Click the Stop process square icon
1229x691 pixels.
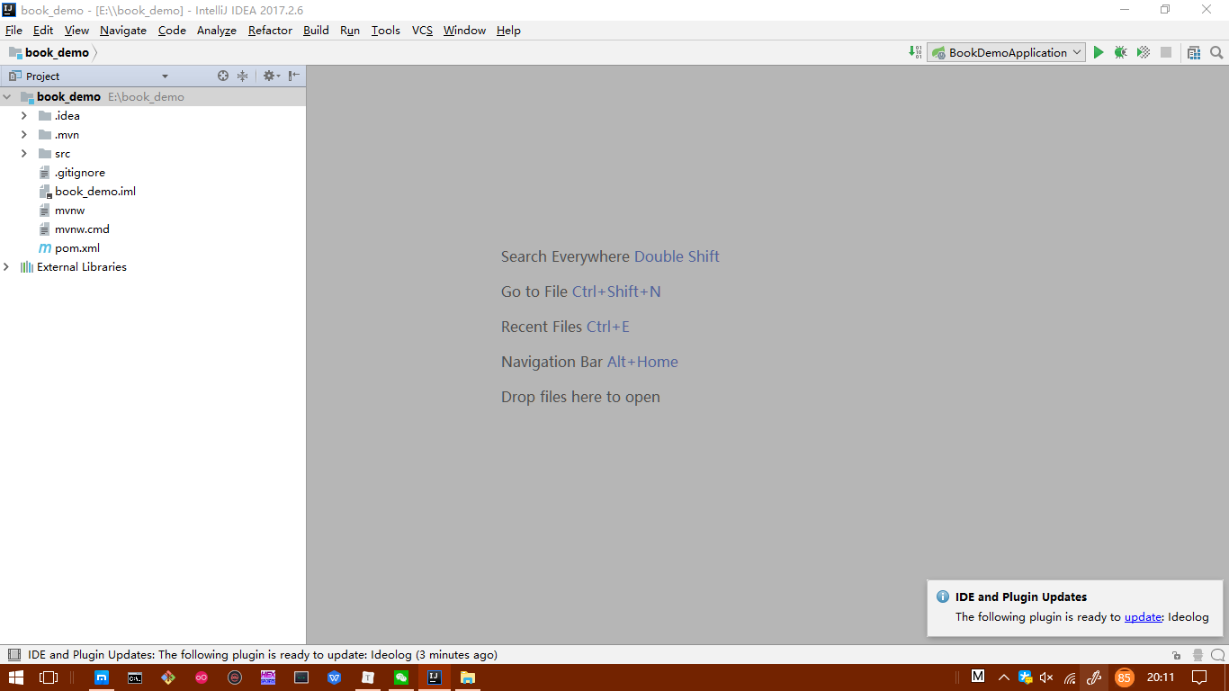tap(1166, 53)
